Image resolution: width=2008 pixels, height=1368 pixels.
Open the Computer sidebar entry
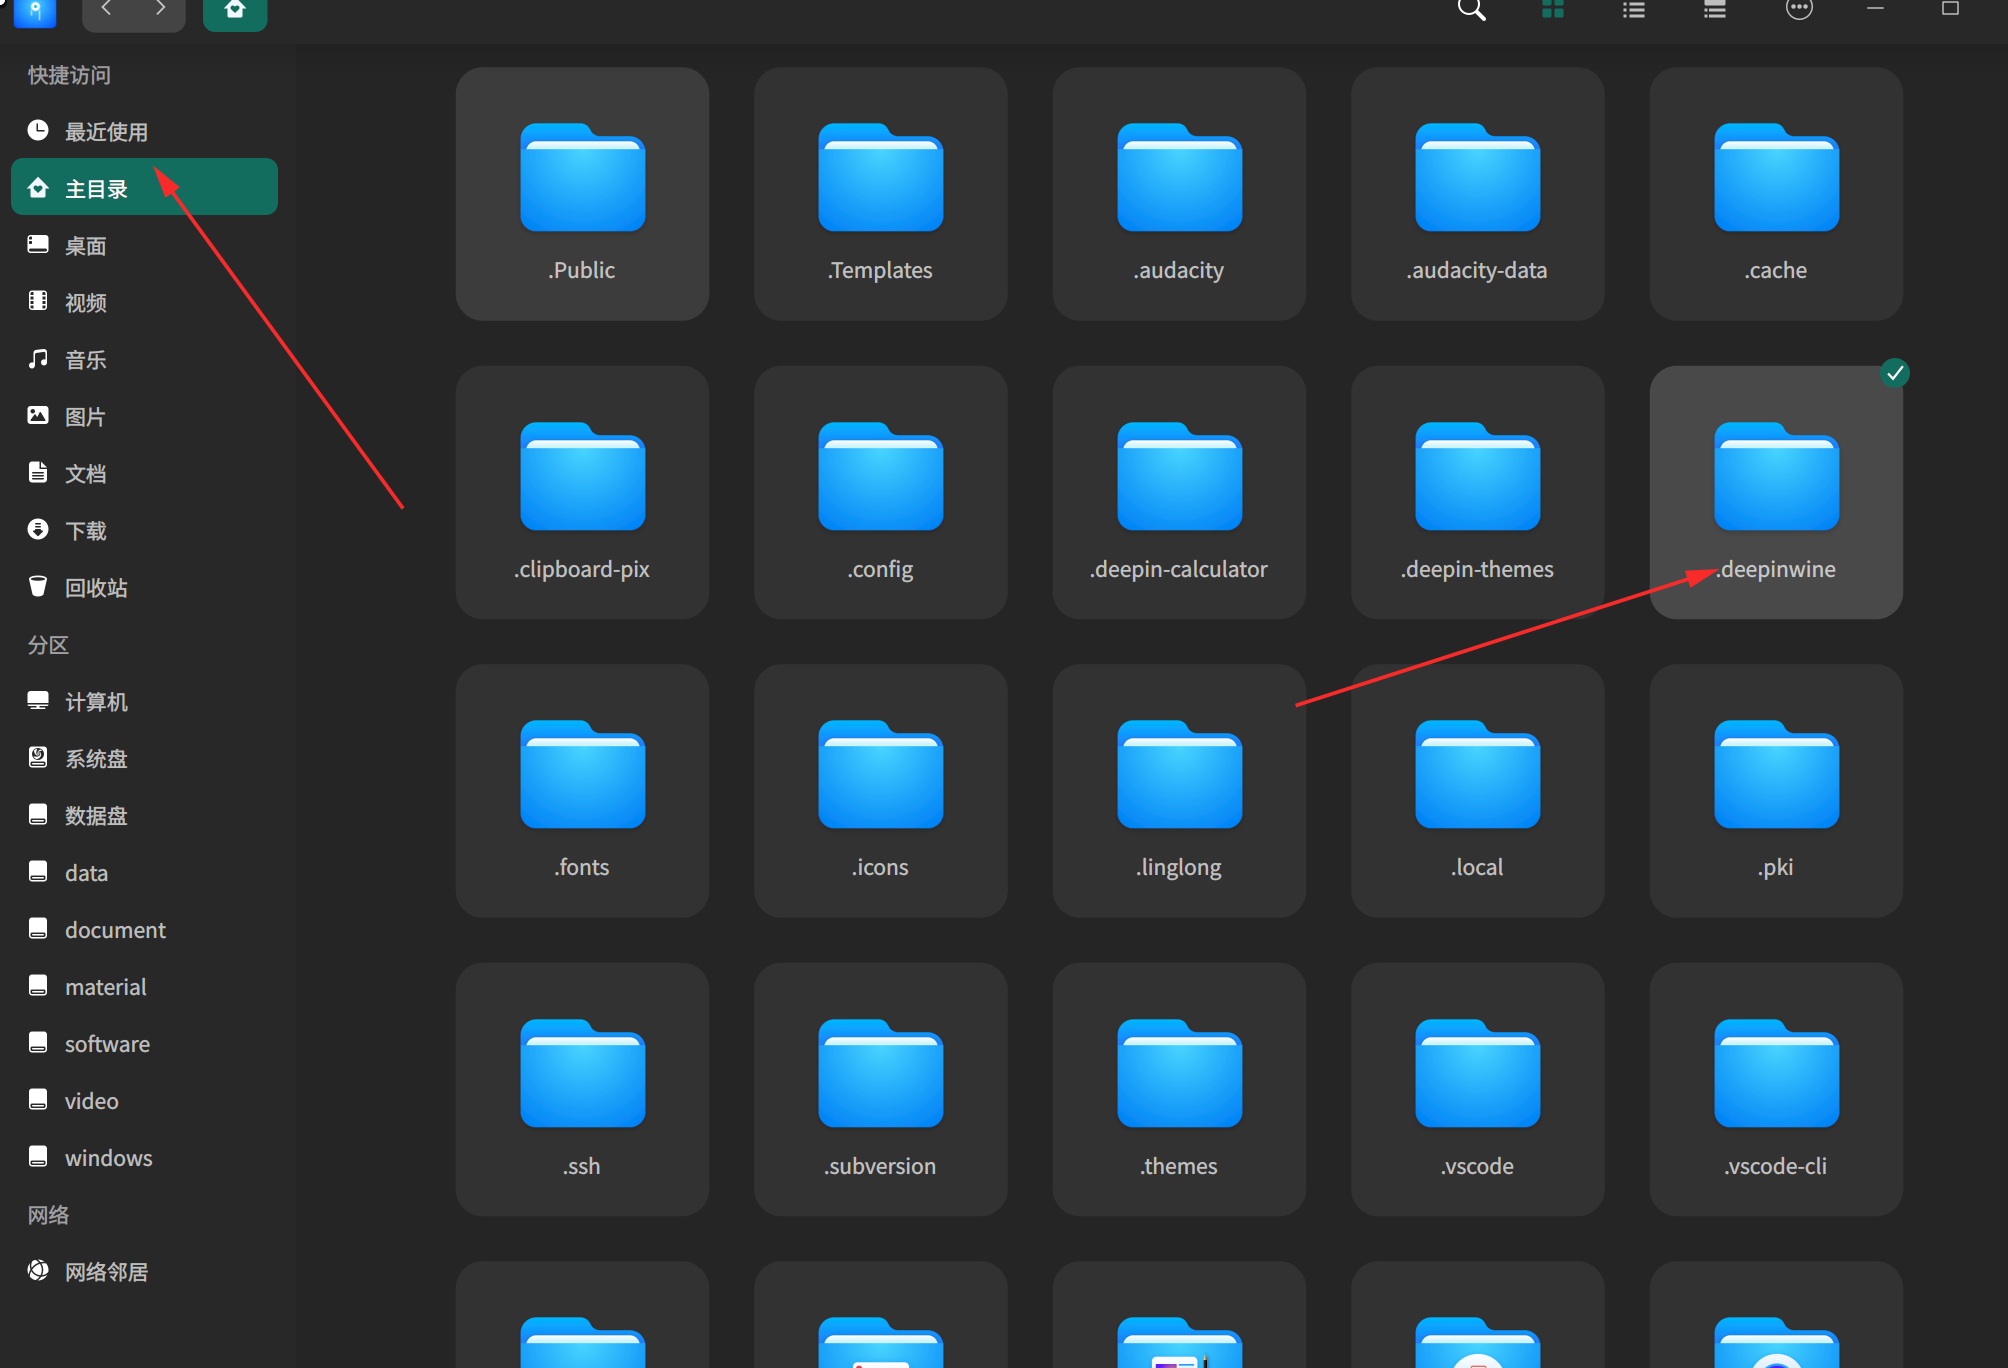coord(95,702)
